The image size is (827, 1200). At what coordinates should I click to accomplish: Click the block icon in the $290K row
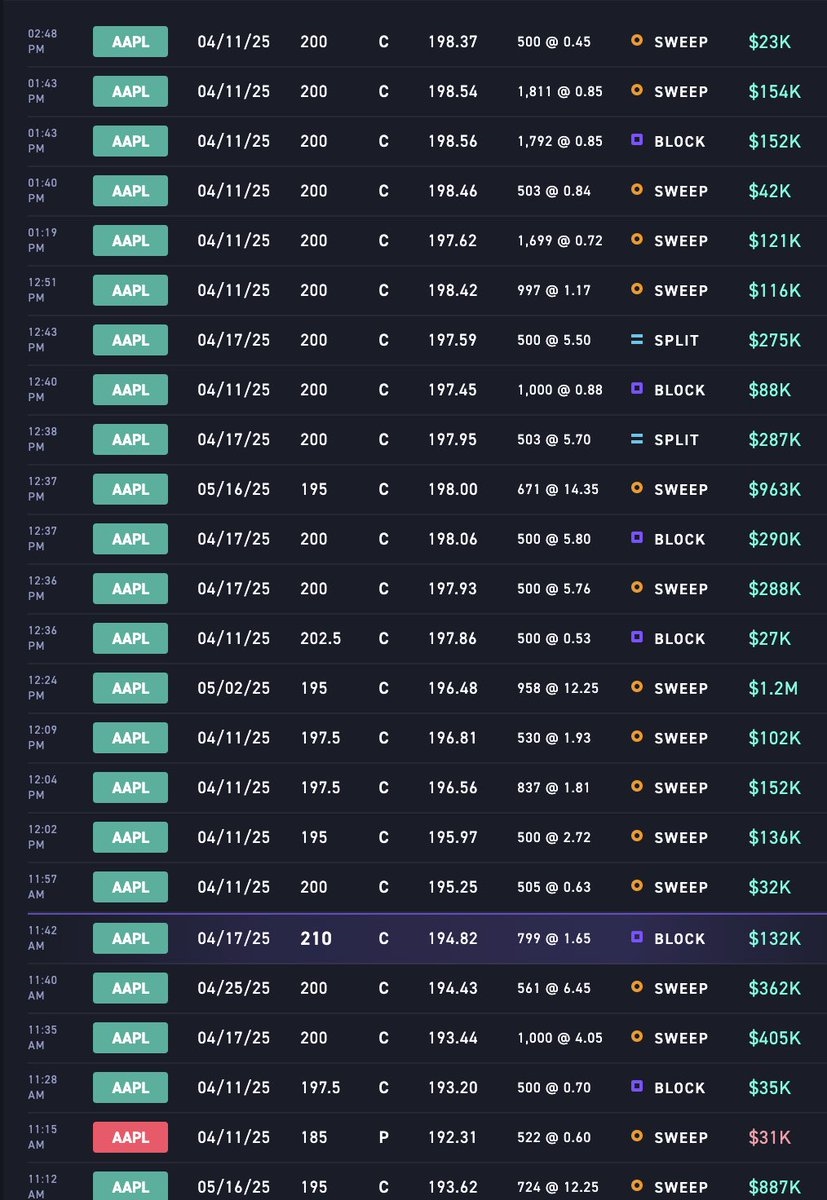(636, 539)
